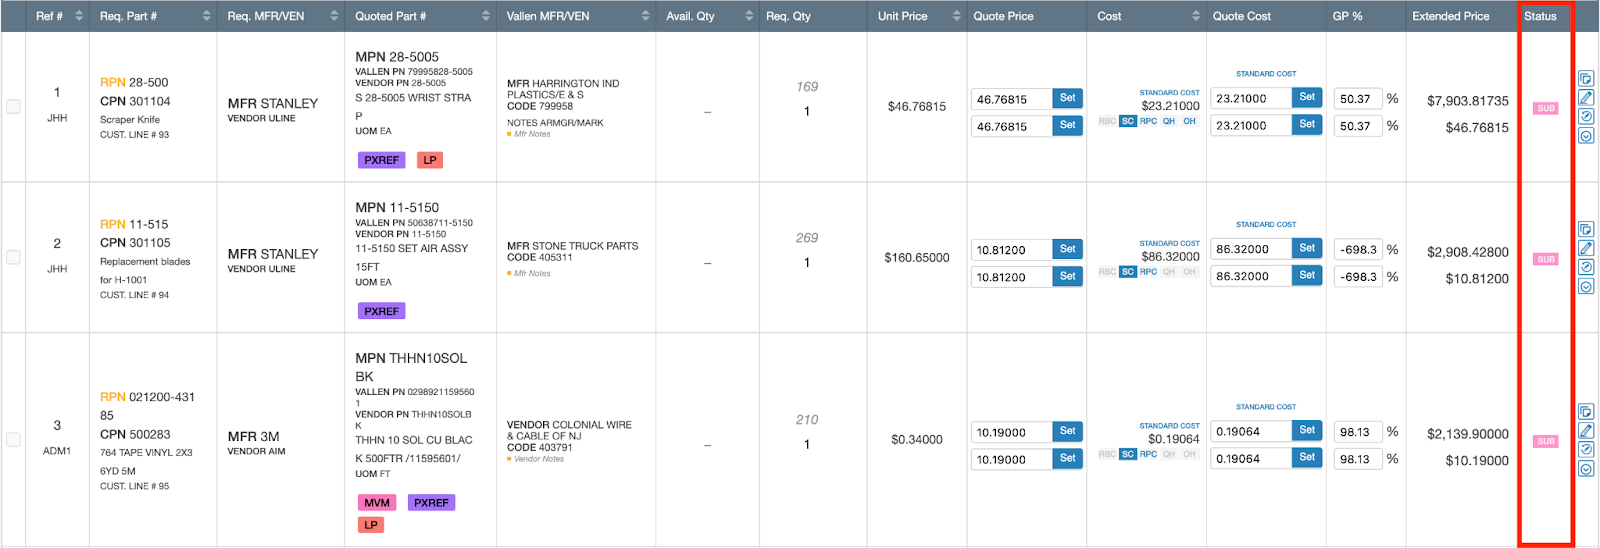Image resolution: width=1600 pixels, height=548 pixels.
Task: Sort by the Quoted Part # column arrows
Action: tap(486, 16)
